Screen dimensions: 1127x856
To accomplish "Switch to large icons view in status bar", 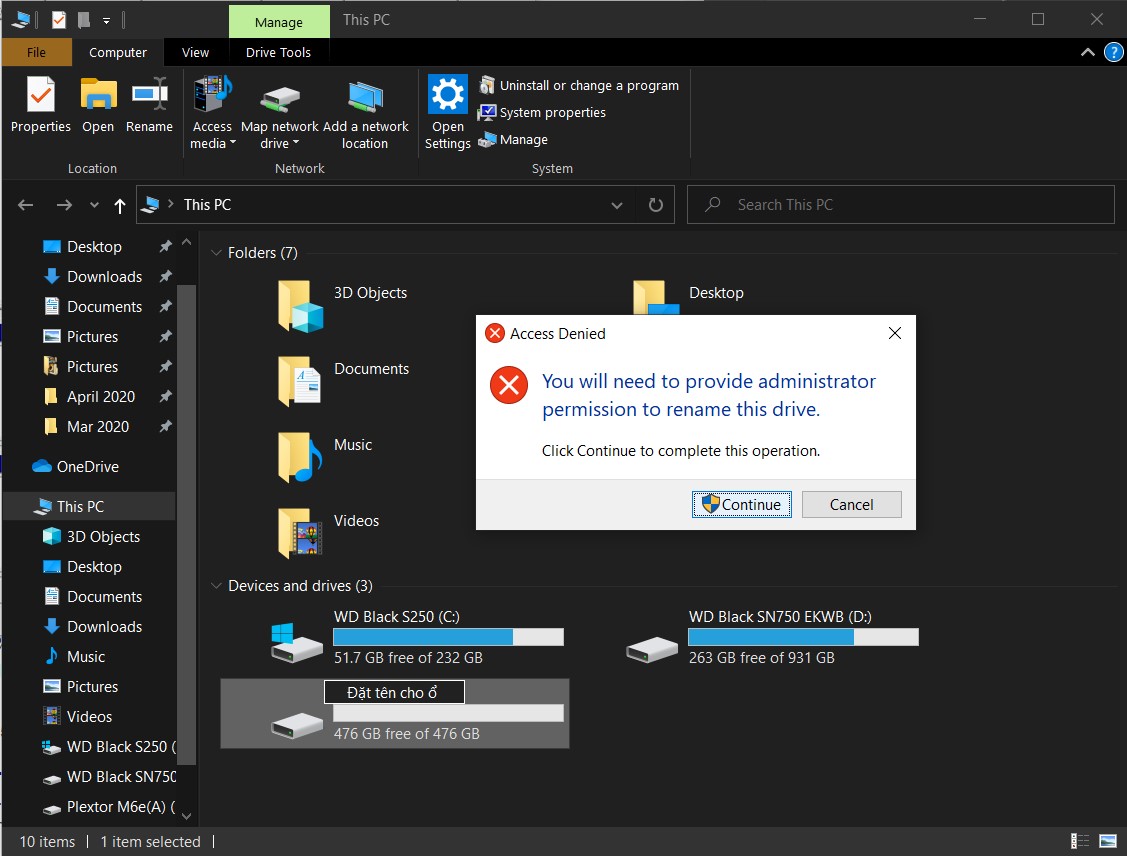I will click(x=1108, y=841).
